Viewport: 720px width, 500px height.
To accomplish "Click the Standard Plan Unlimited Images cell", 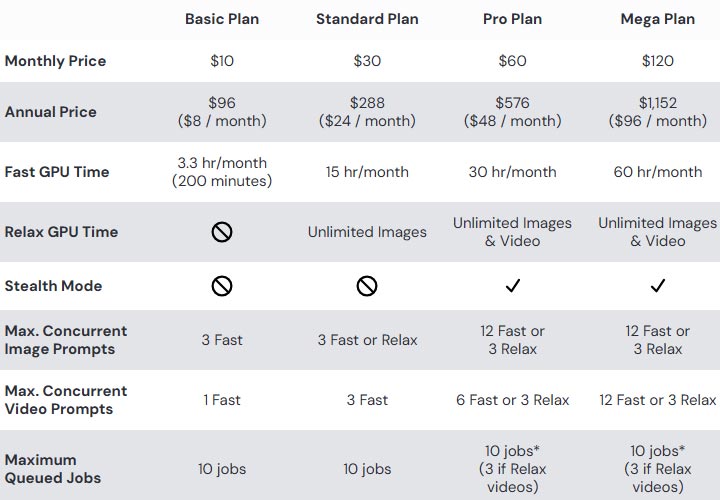I will click(x=367, y=232).
